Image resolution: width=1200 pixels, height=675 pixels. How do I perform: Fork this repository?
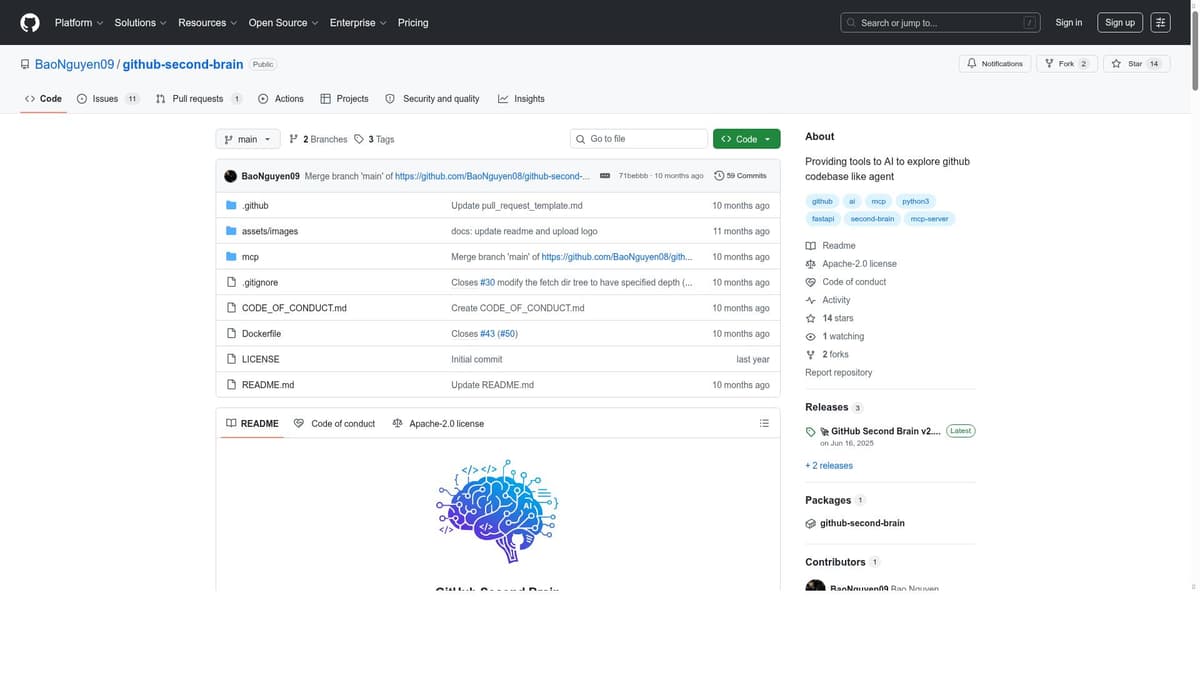[x=1062, y=62]
